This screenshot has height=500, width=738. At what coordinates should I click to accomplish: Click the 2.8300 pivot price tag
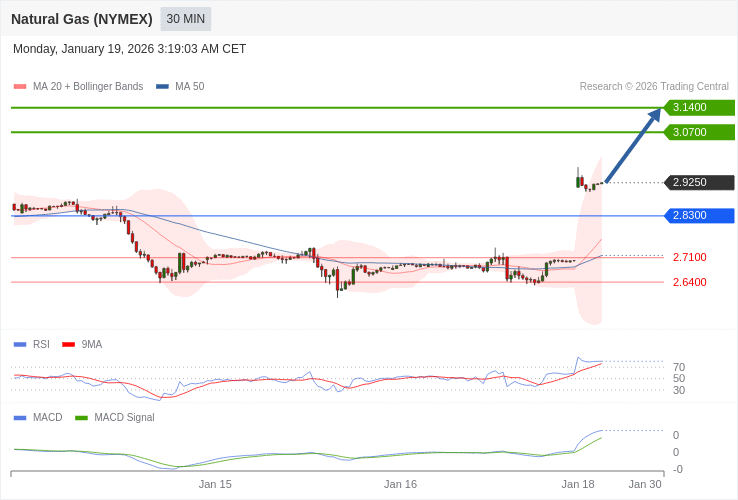click(699, 216)
